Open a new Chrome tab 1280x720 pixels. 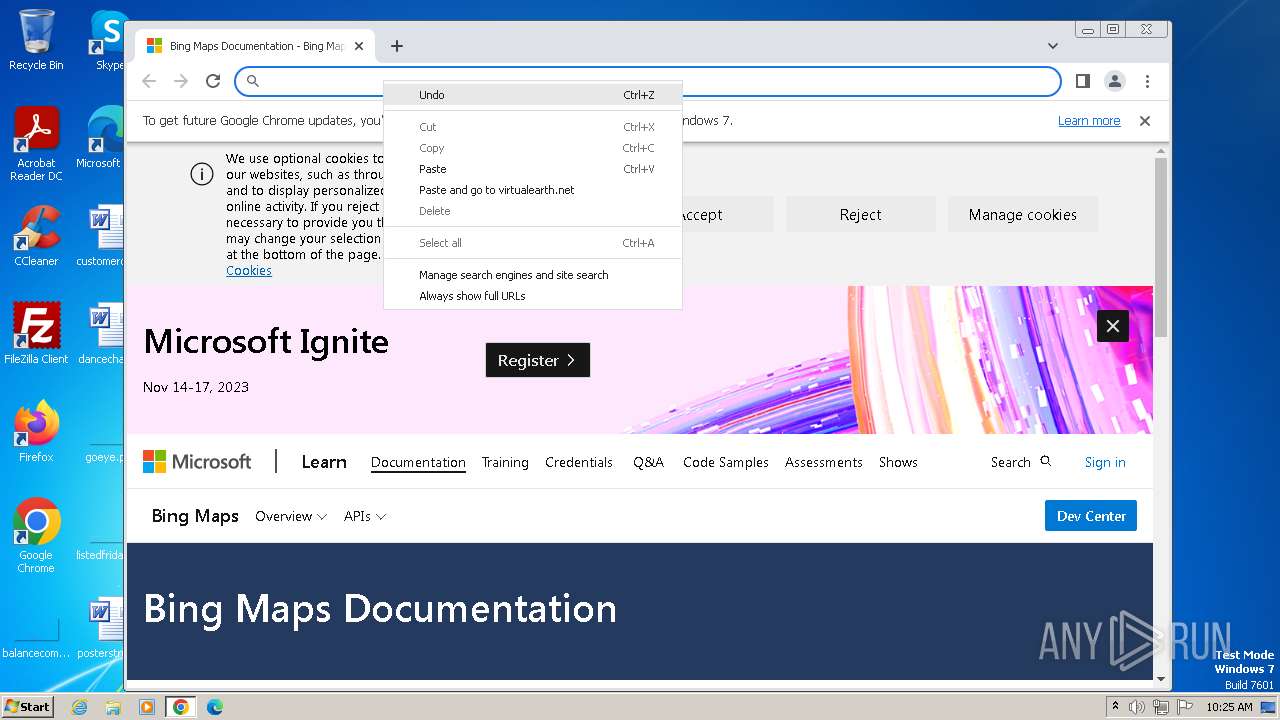point(397,46)
